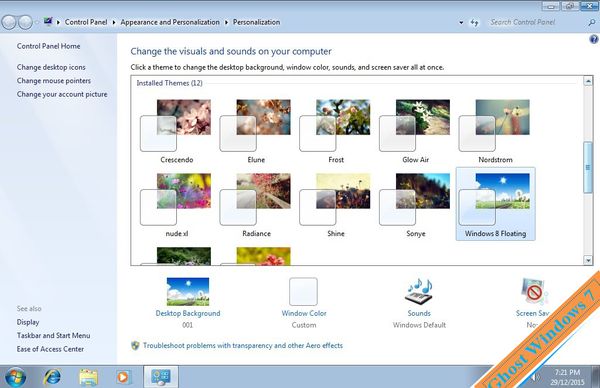Click the Installed Themes (12) heading
The width and height of the screenshot is (600, 388).
170,83
